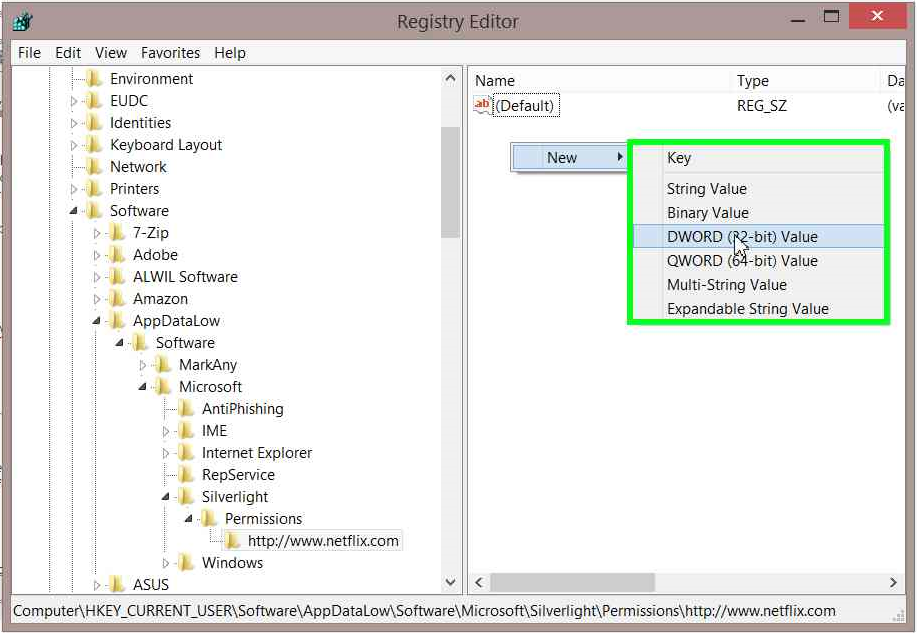Choose Expandable String Value from submenu

pos(759,309)
